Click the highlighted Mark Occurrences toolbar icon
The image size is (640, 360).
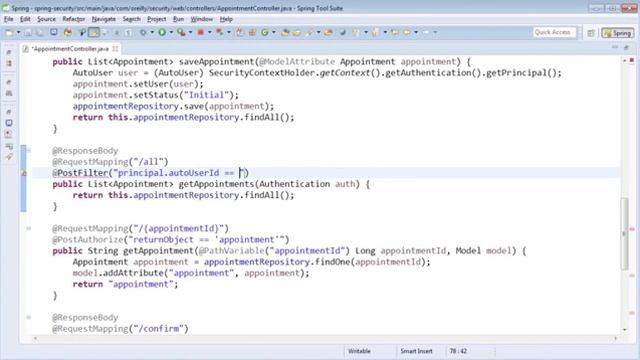pyautogui.click(x=94, y=32)
